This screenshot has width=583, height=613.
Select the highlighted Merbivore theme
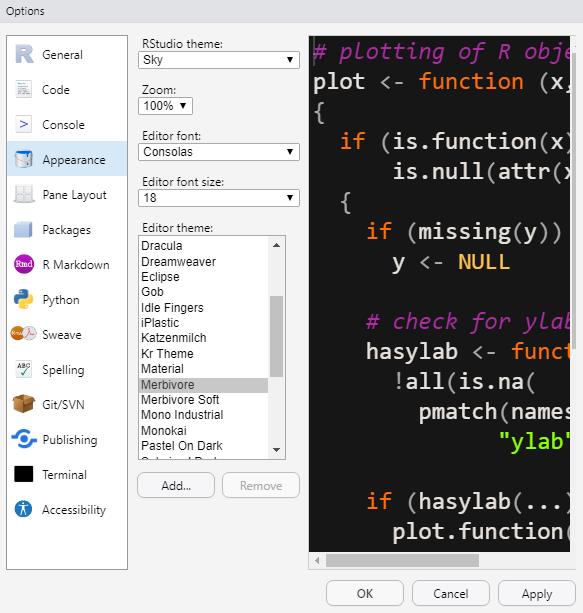203,385
